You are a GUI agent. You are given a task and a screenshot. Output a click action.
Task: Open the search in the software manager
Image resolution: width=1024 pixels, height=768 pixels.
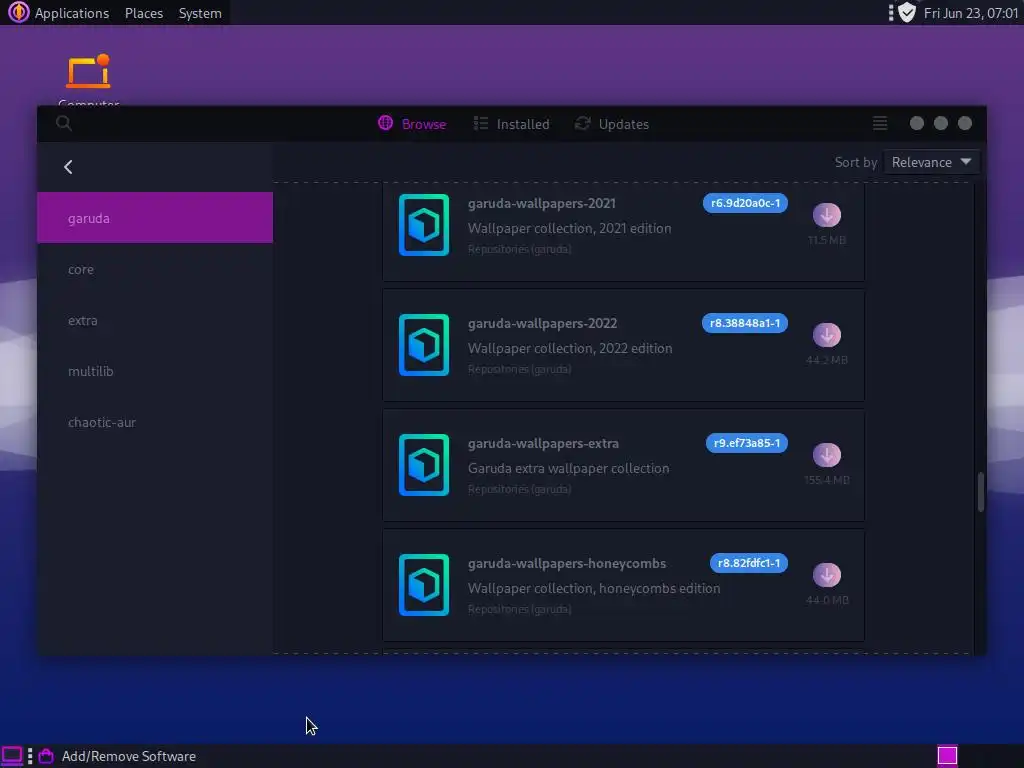(x=63, y=123)
